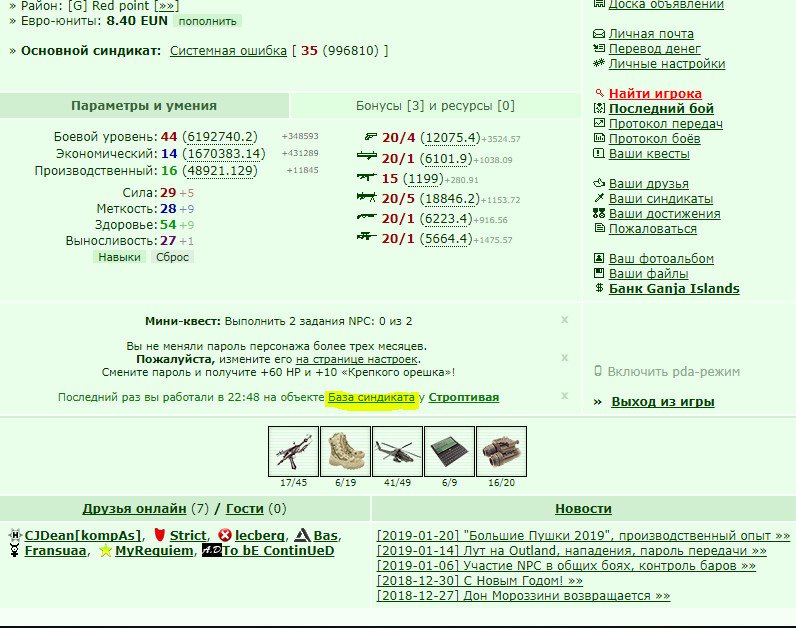Open news Участие NPC в общих боях
Viewport: 796px width, 628px height.
point(566,566)
